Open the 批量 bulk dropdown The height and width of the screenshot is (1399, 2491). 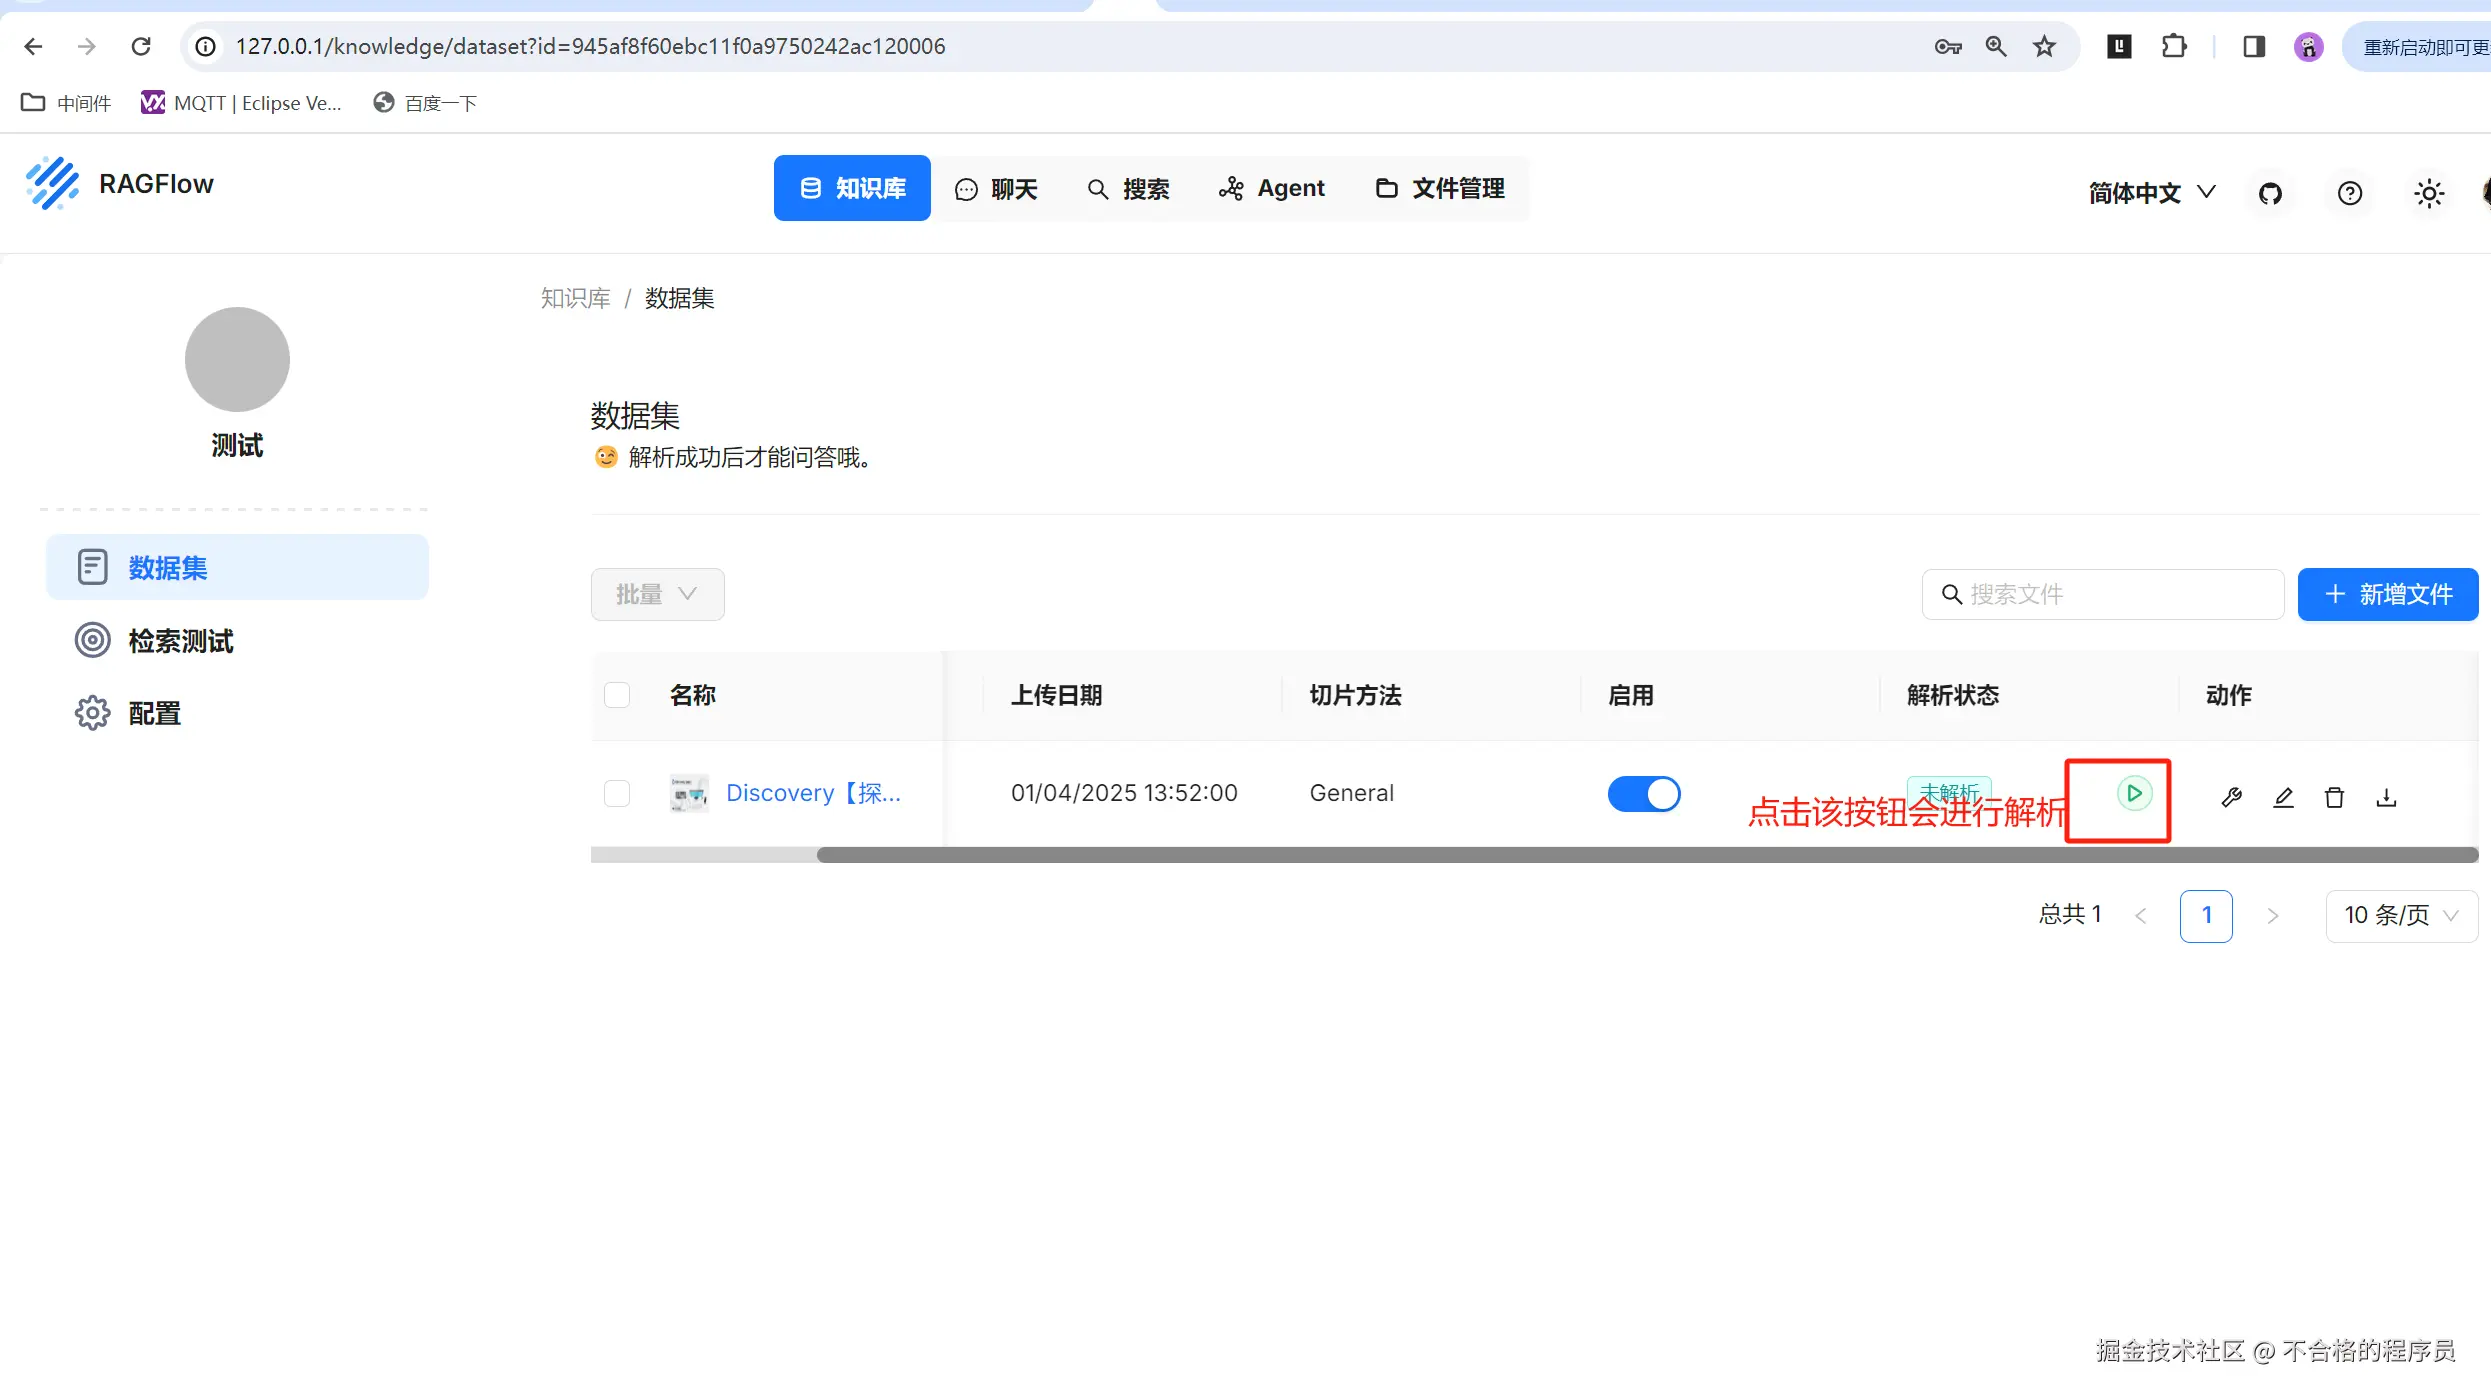click(657, 594)
